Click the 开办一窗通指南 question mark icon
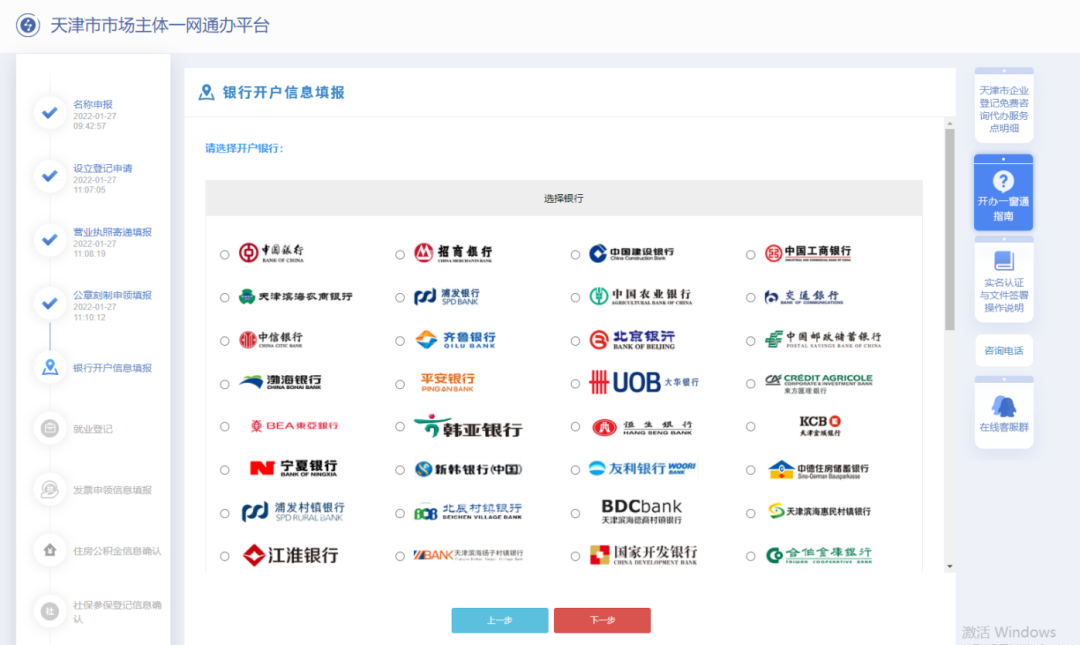Screen dimensions: 1080x645 tap(1003, 180)
